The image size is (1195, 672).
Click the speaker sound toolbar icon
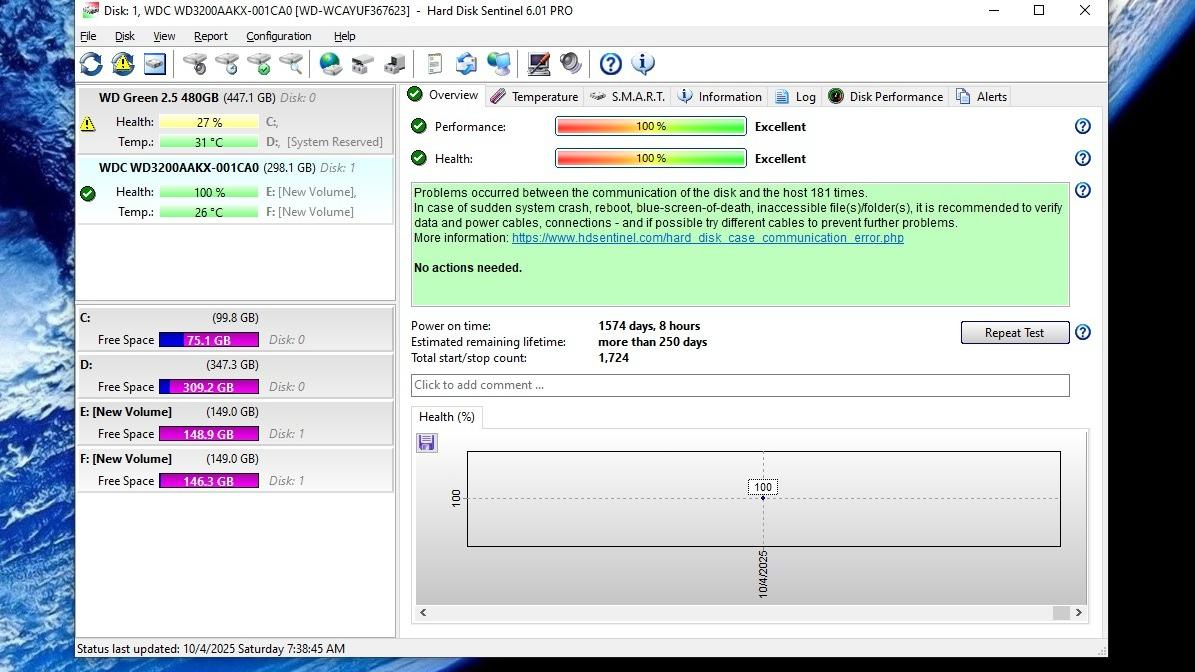(x=571, y=64)
